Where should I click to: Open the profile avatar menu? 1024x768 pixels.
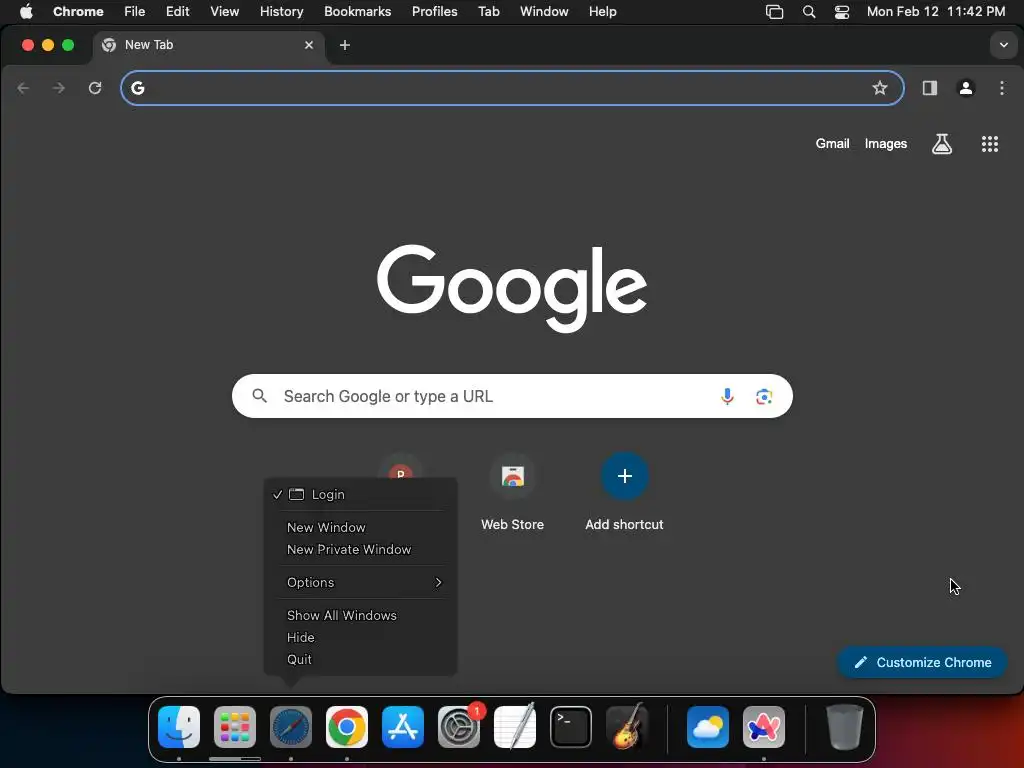tap(966, 88)
